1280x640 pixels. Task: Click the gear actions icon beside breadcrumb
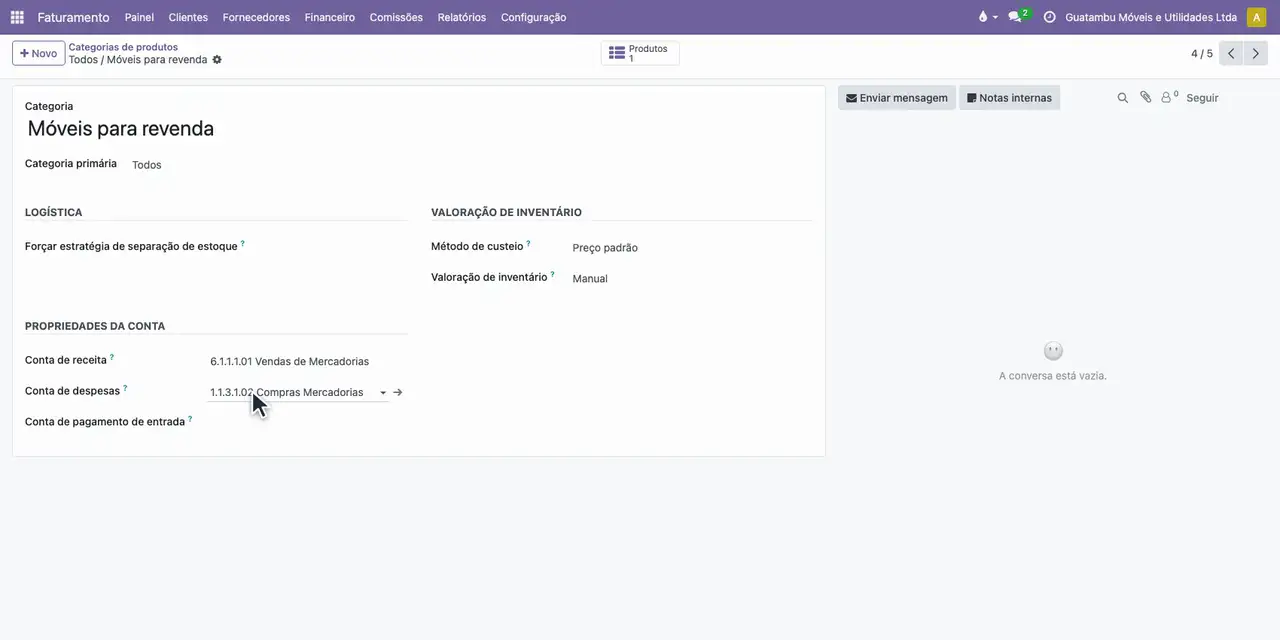click(217, 60)
